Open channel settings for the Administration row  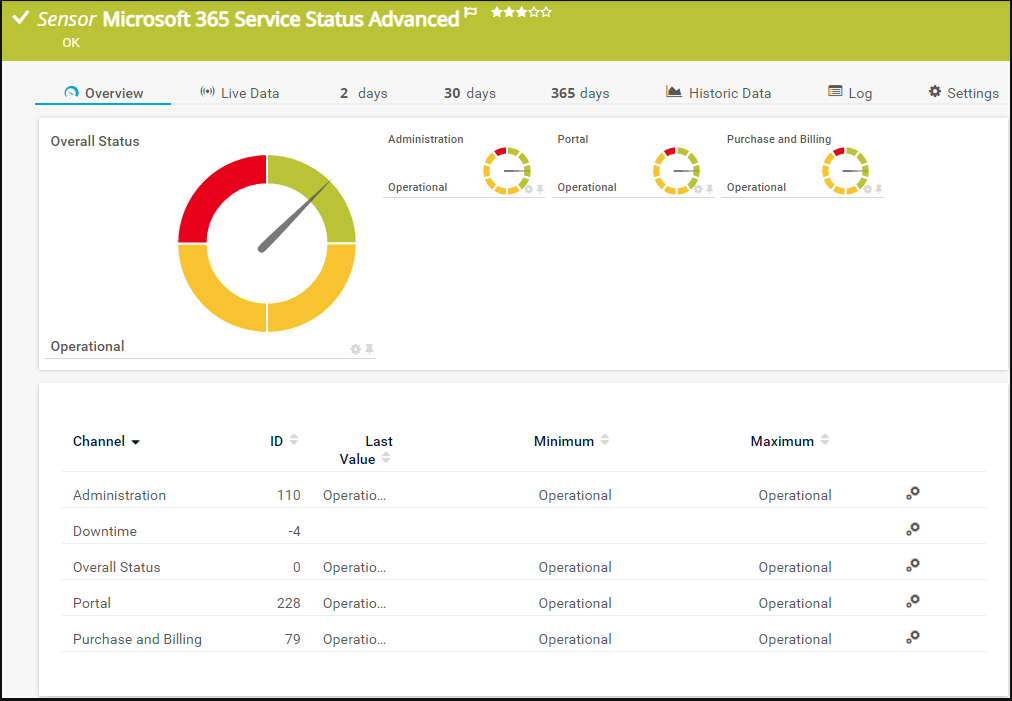click(912, 492)
